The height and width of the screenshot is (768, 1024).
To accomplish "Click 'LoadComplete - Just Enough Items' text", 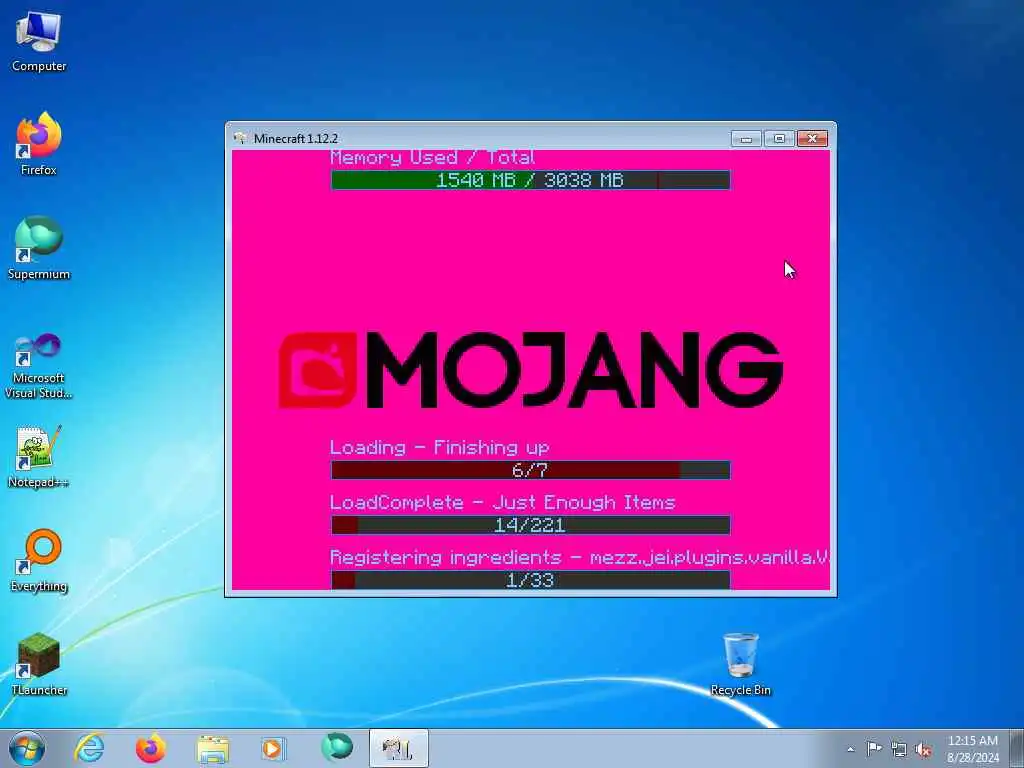I will pyautogui.click(x=503, y=503).
